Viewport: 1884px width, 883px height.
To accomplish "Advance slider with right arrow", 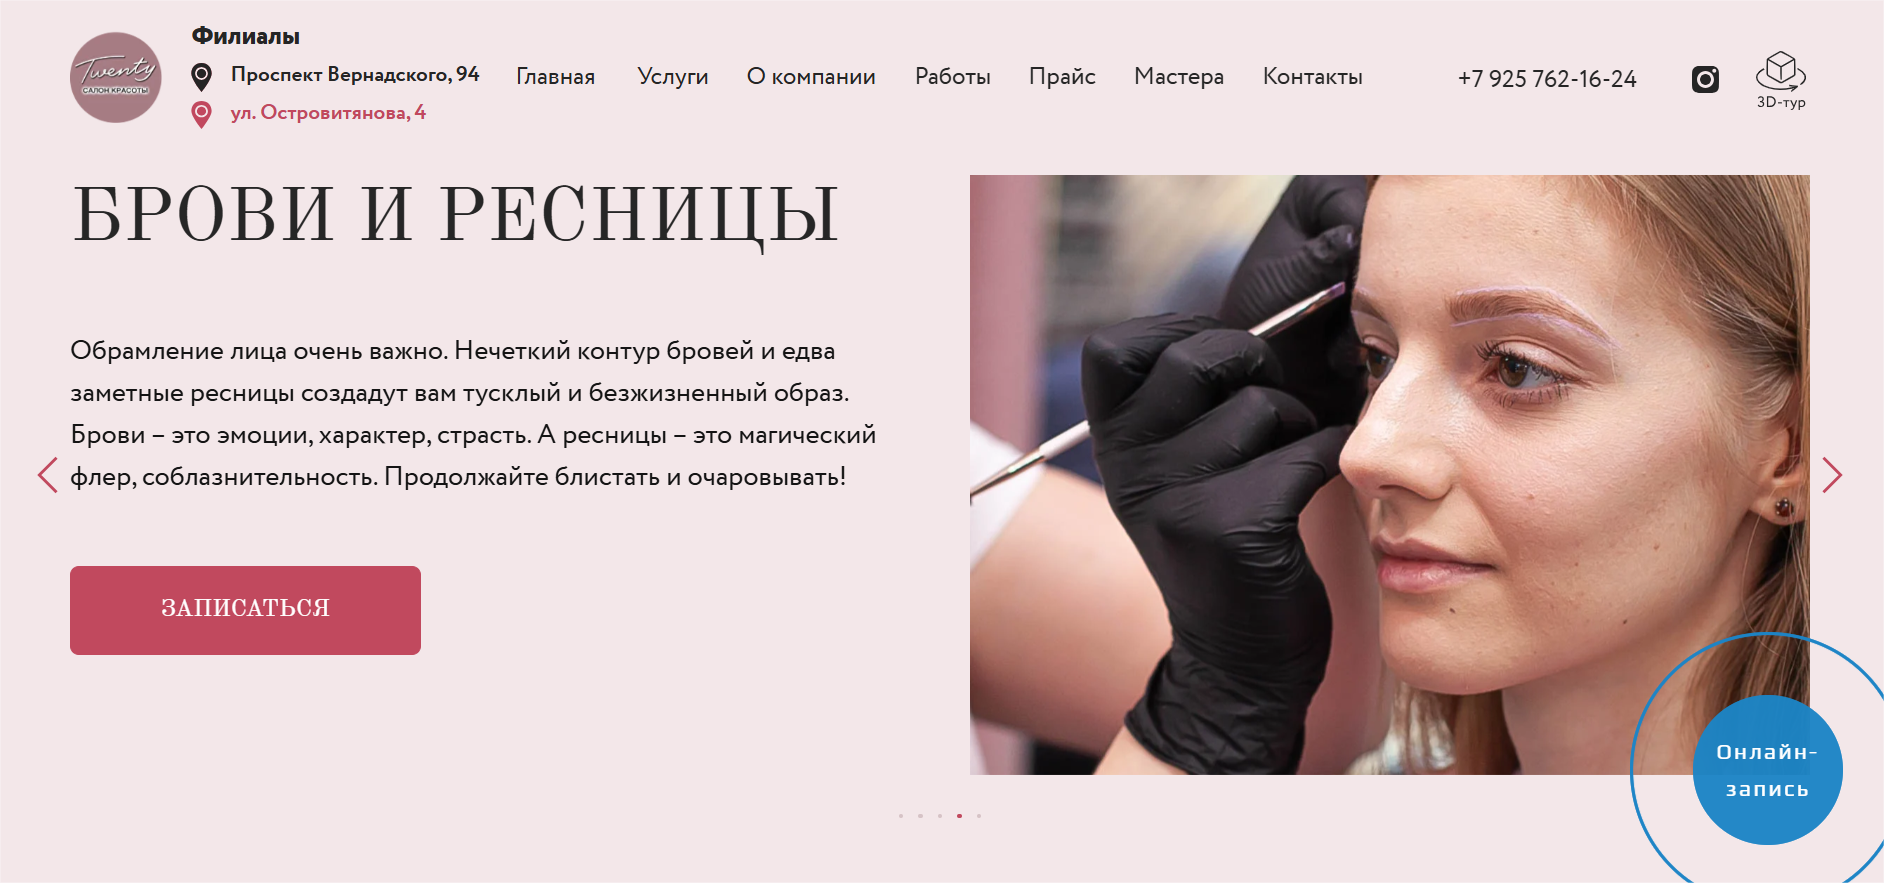I will coord(1831,475).
